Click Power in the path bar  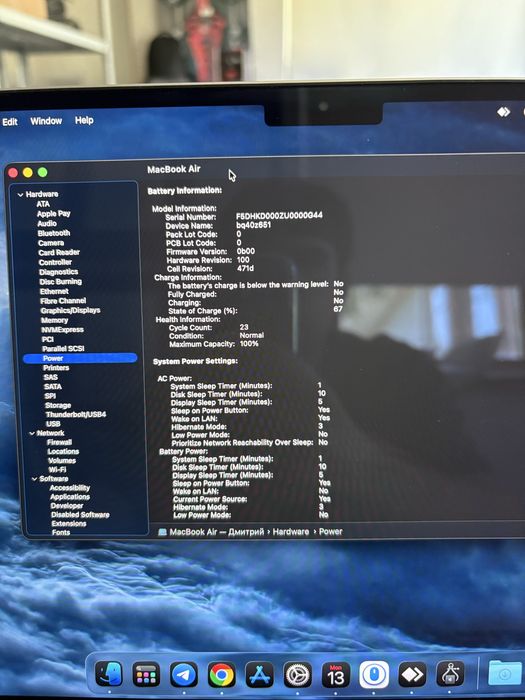330,532
